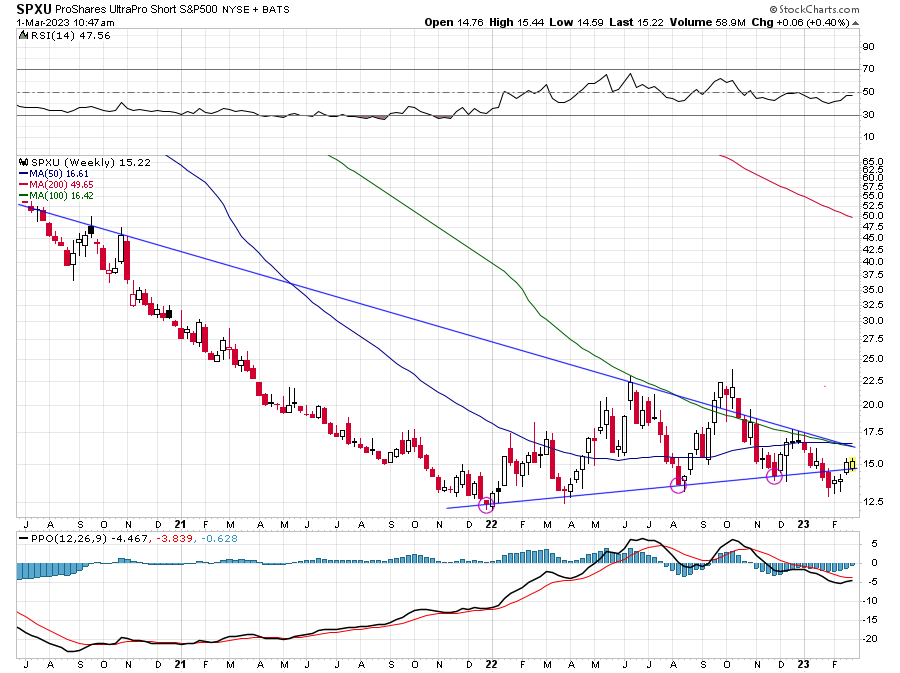Click the up-arrow icon after the Chg value
The image size is (900, 673).
click(855, 23)
